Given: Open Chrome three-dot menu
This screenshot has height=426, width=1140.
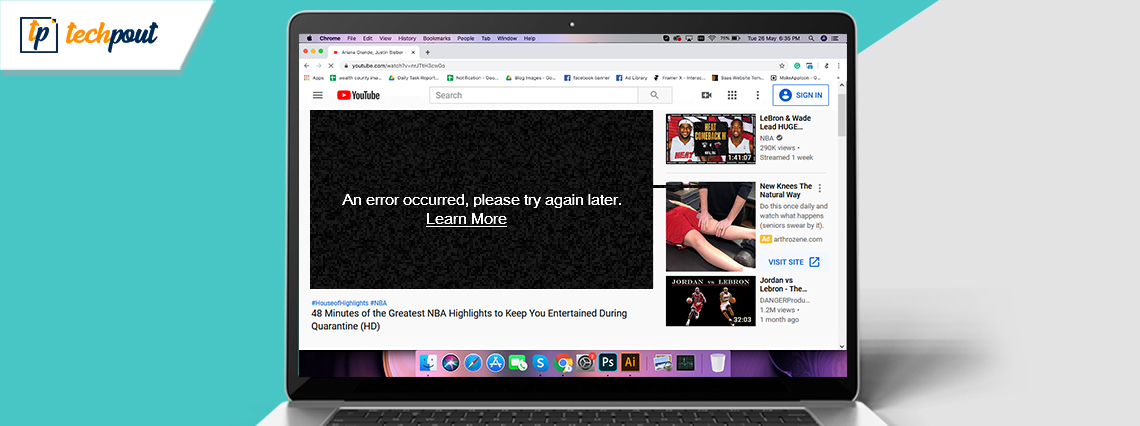Looking at the screenshot, I should pyautogui.click(x=838, y=65).
